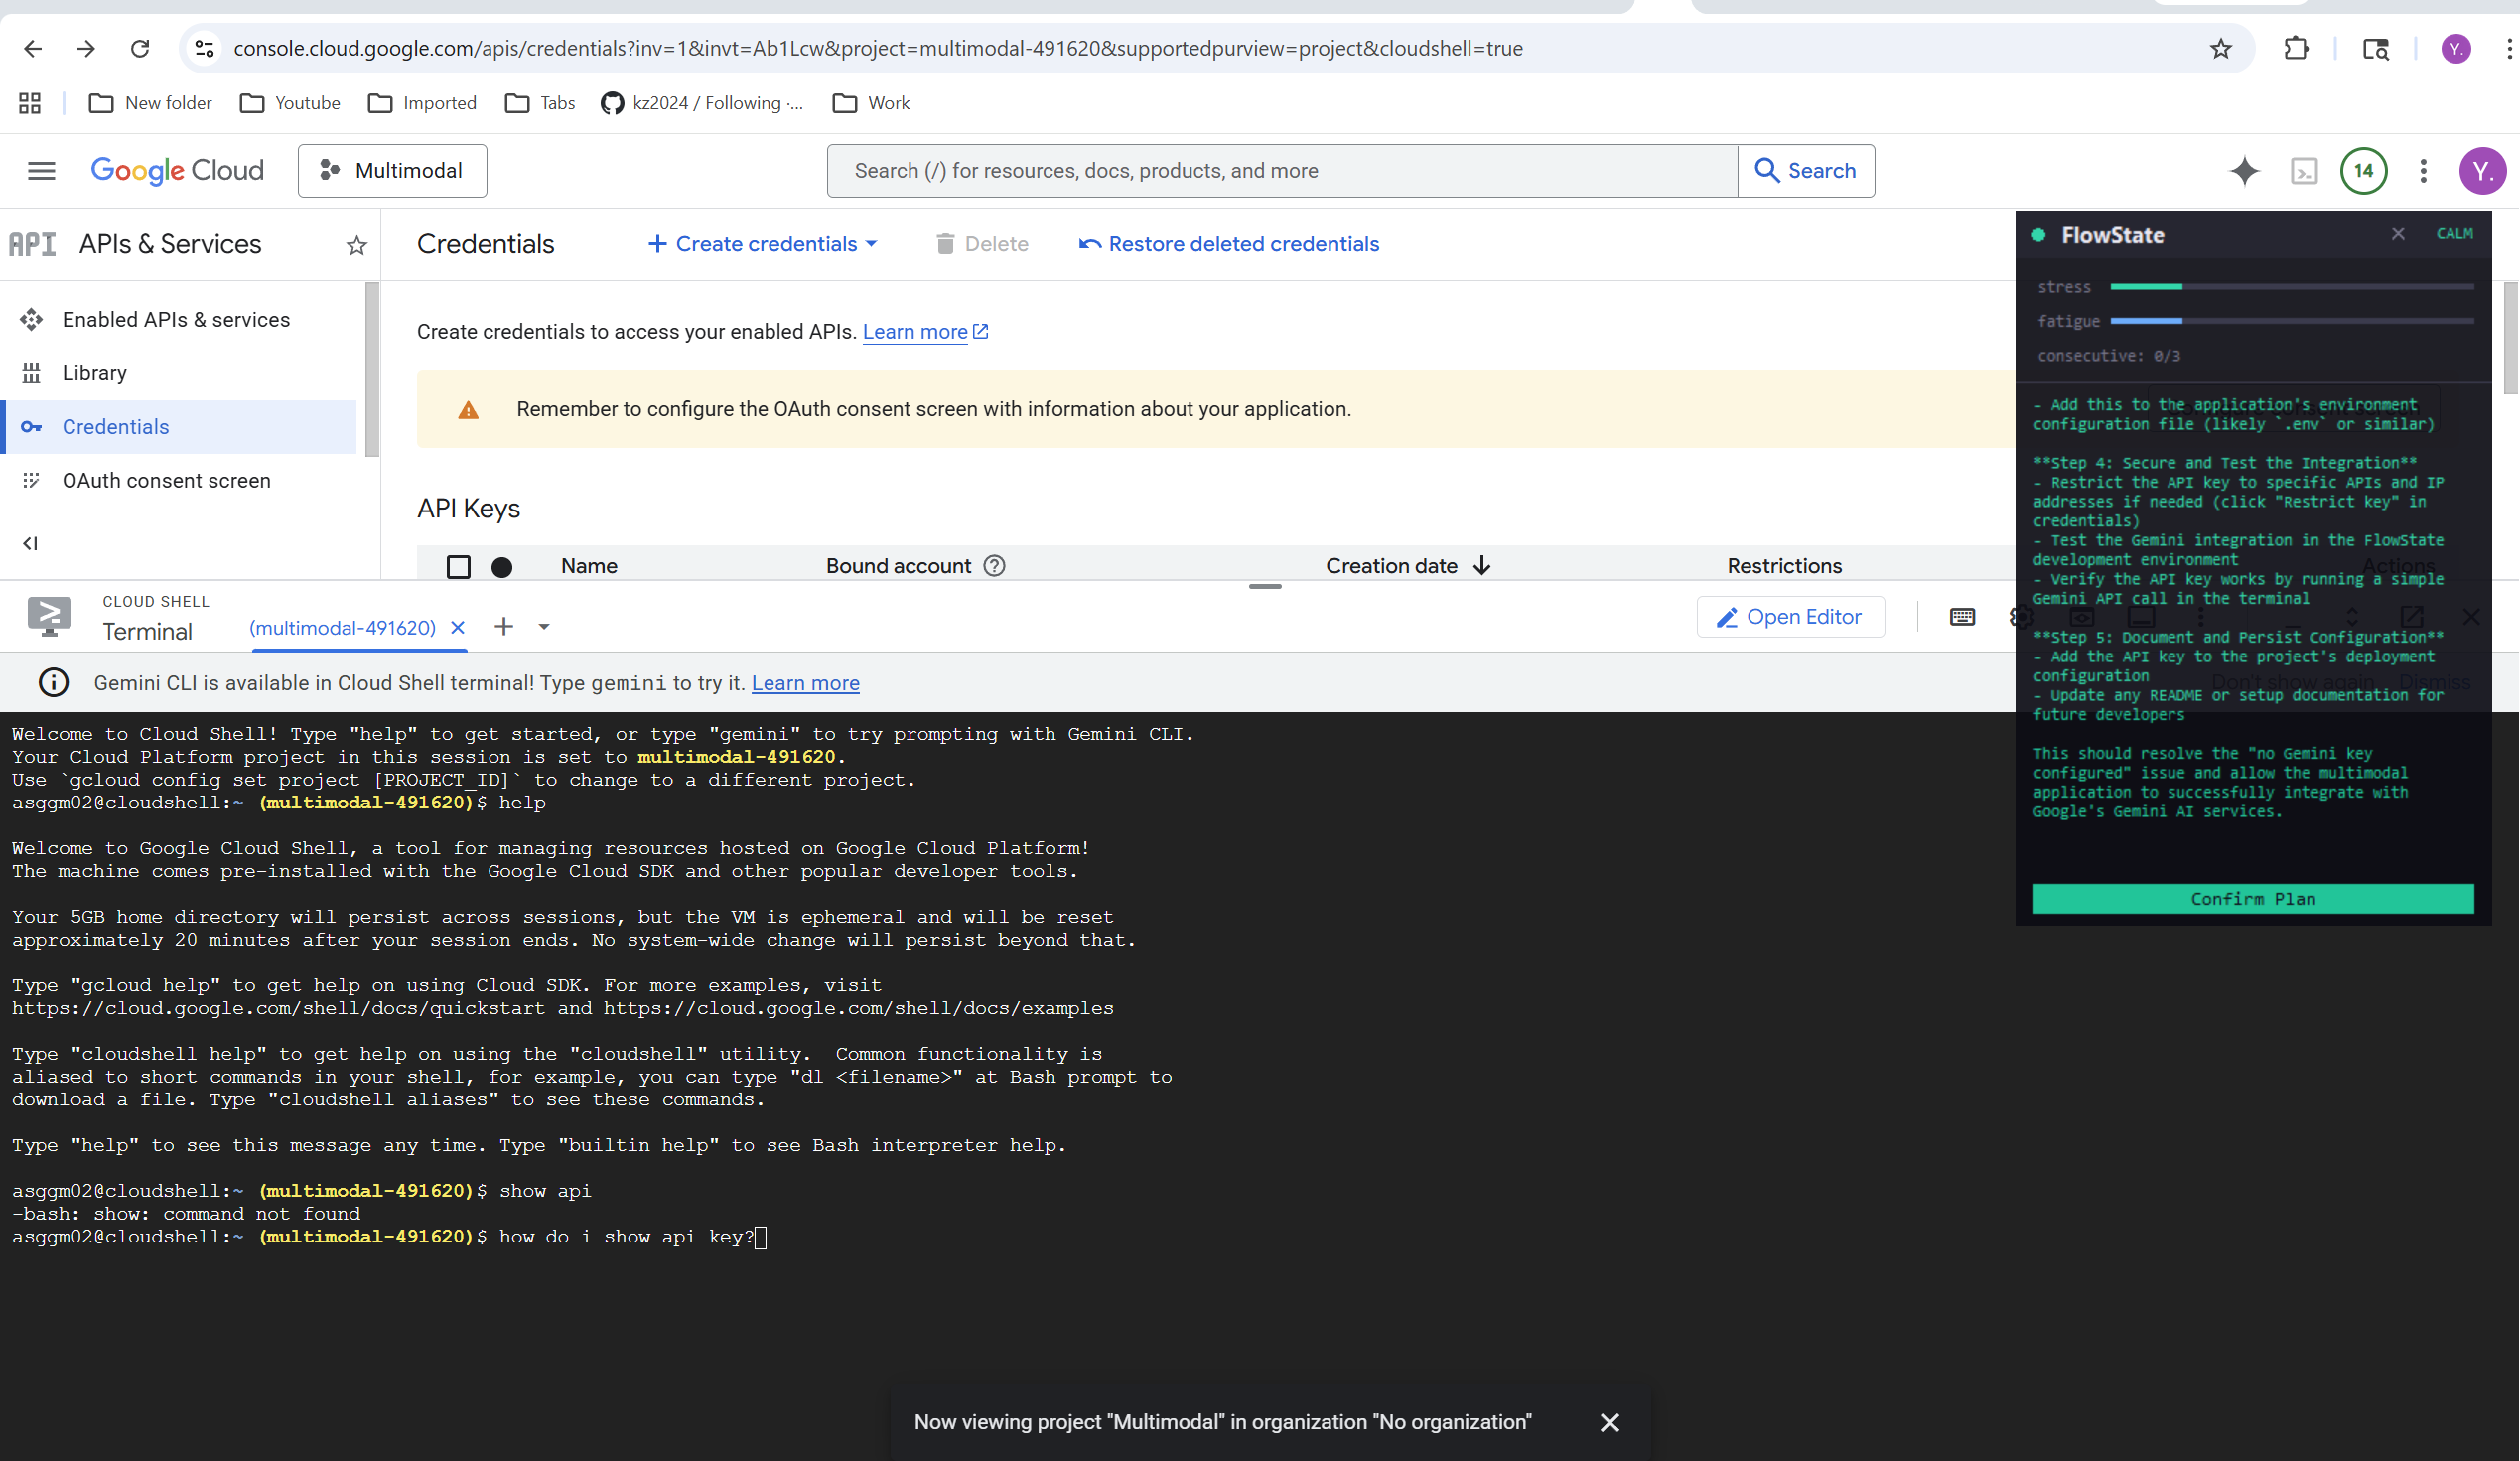This screenshot has height=1461, width=2520.
Task: Click the Gemini AI sparkle icon
Action: (x=2244, y=170)
